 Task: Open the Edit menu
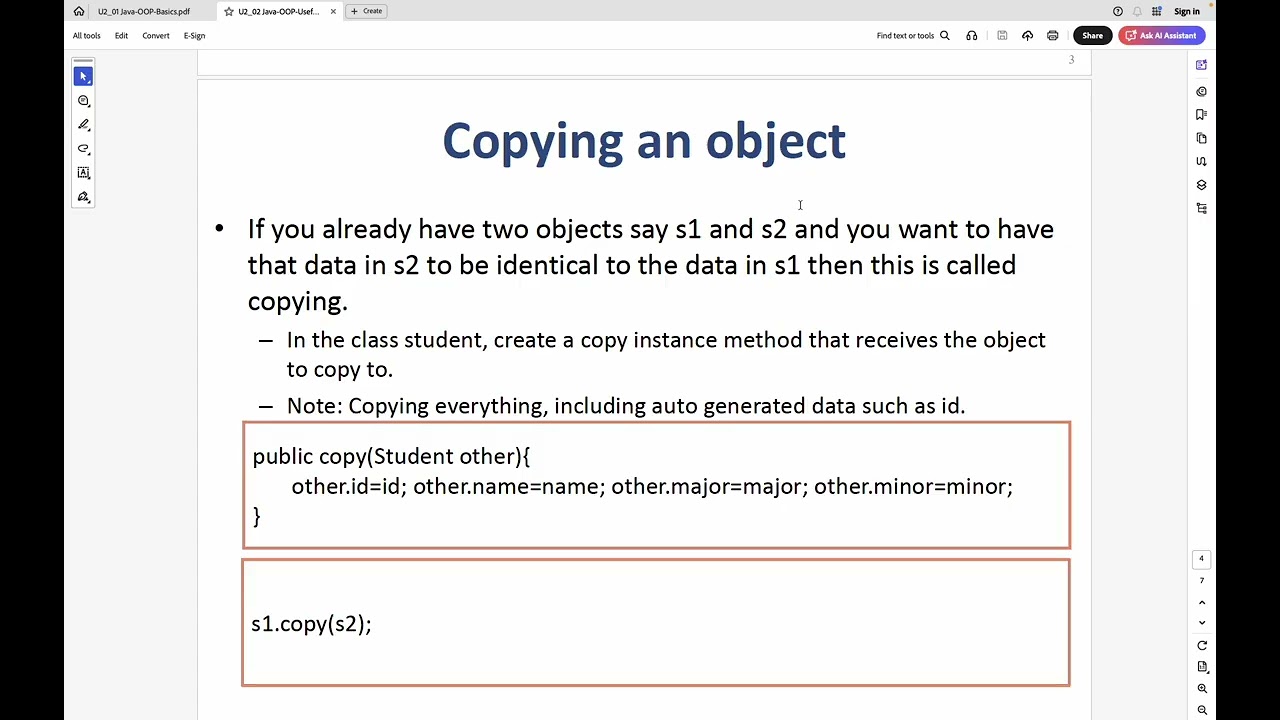pyautogui.click(x=121, y=36)
